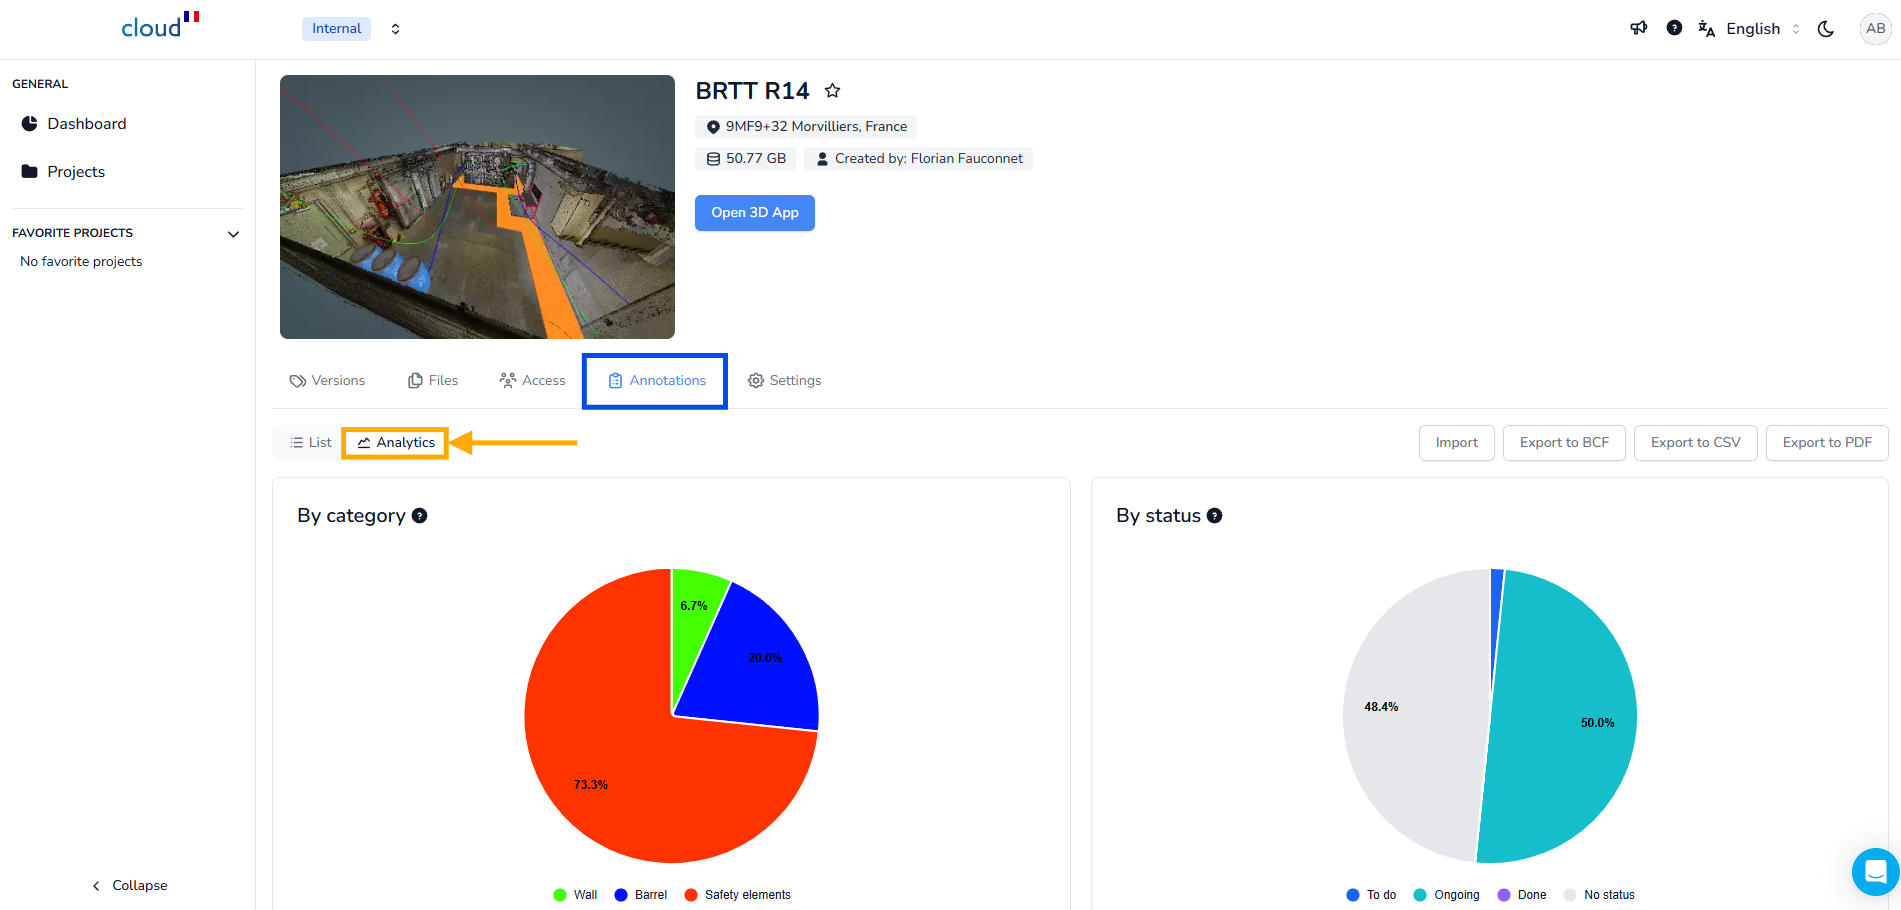Click the project 3D scan thumbnail

(477, 207)
